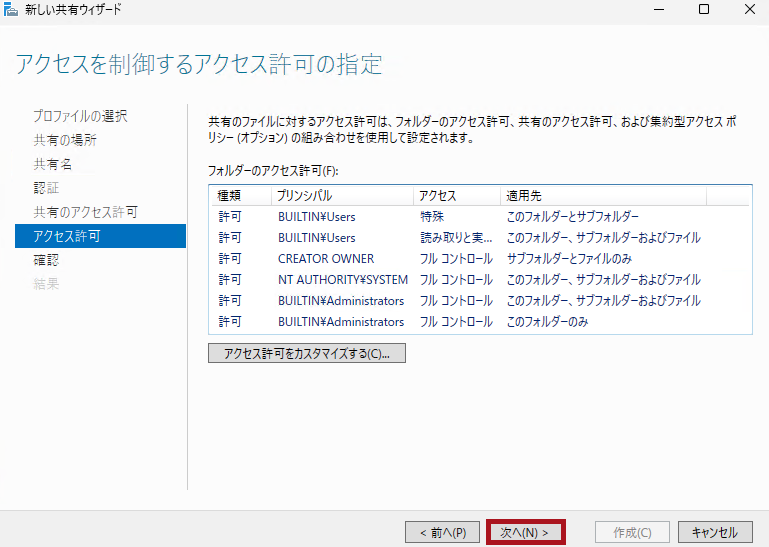
Task: Sort by the 適用先 column header
Action: coord(603,196)
